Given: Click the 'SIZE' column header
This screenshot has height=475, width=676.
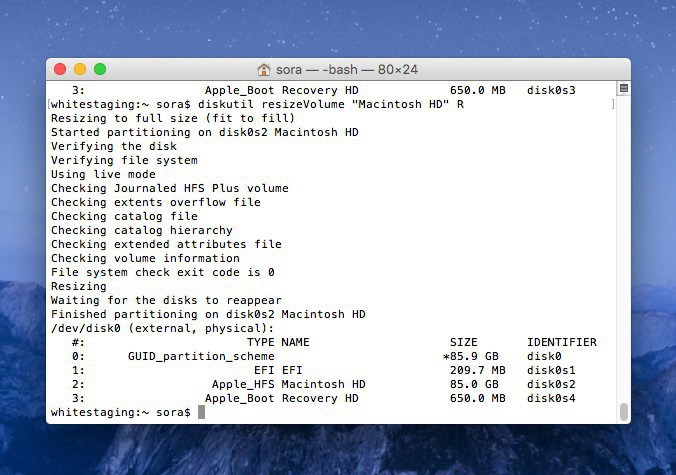Looking at the screenshot, I should tap(464, 342).
